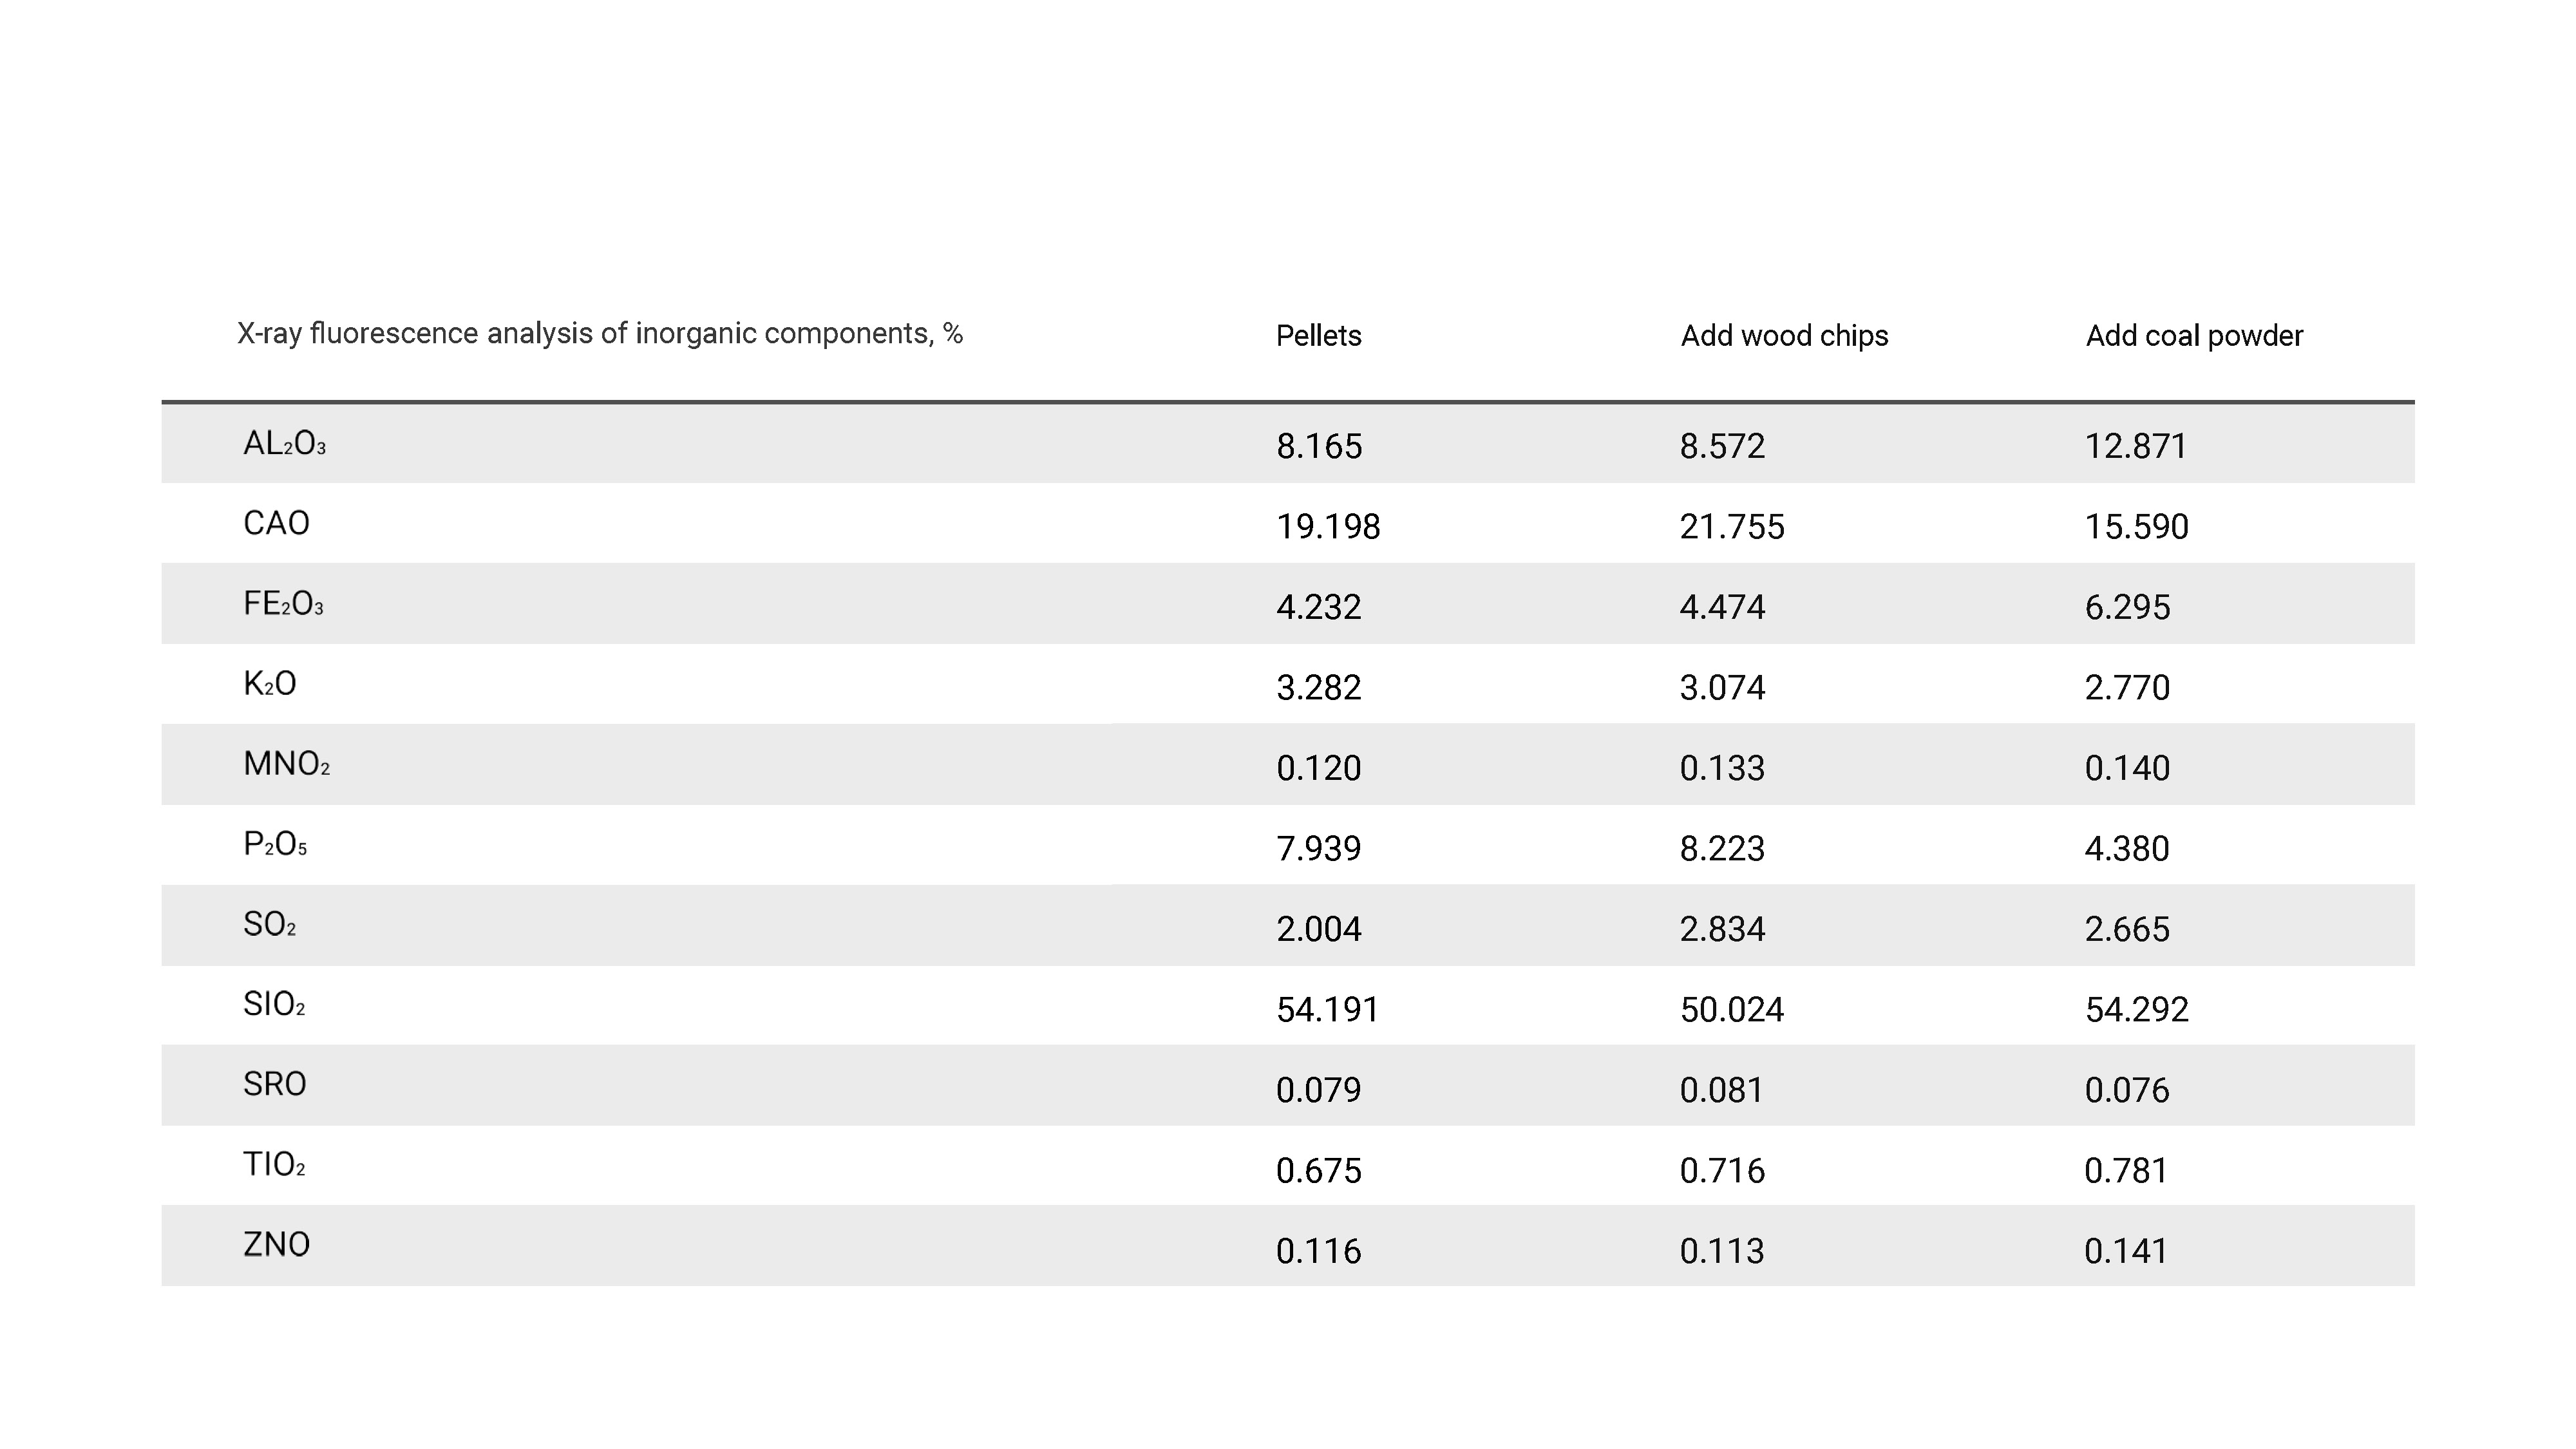Click the K₂O row label
The image size is (2576, 1449).
coord(269,685)
